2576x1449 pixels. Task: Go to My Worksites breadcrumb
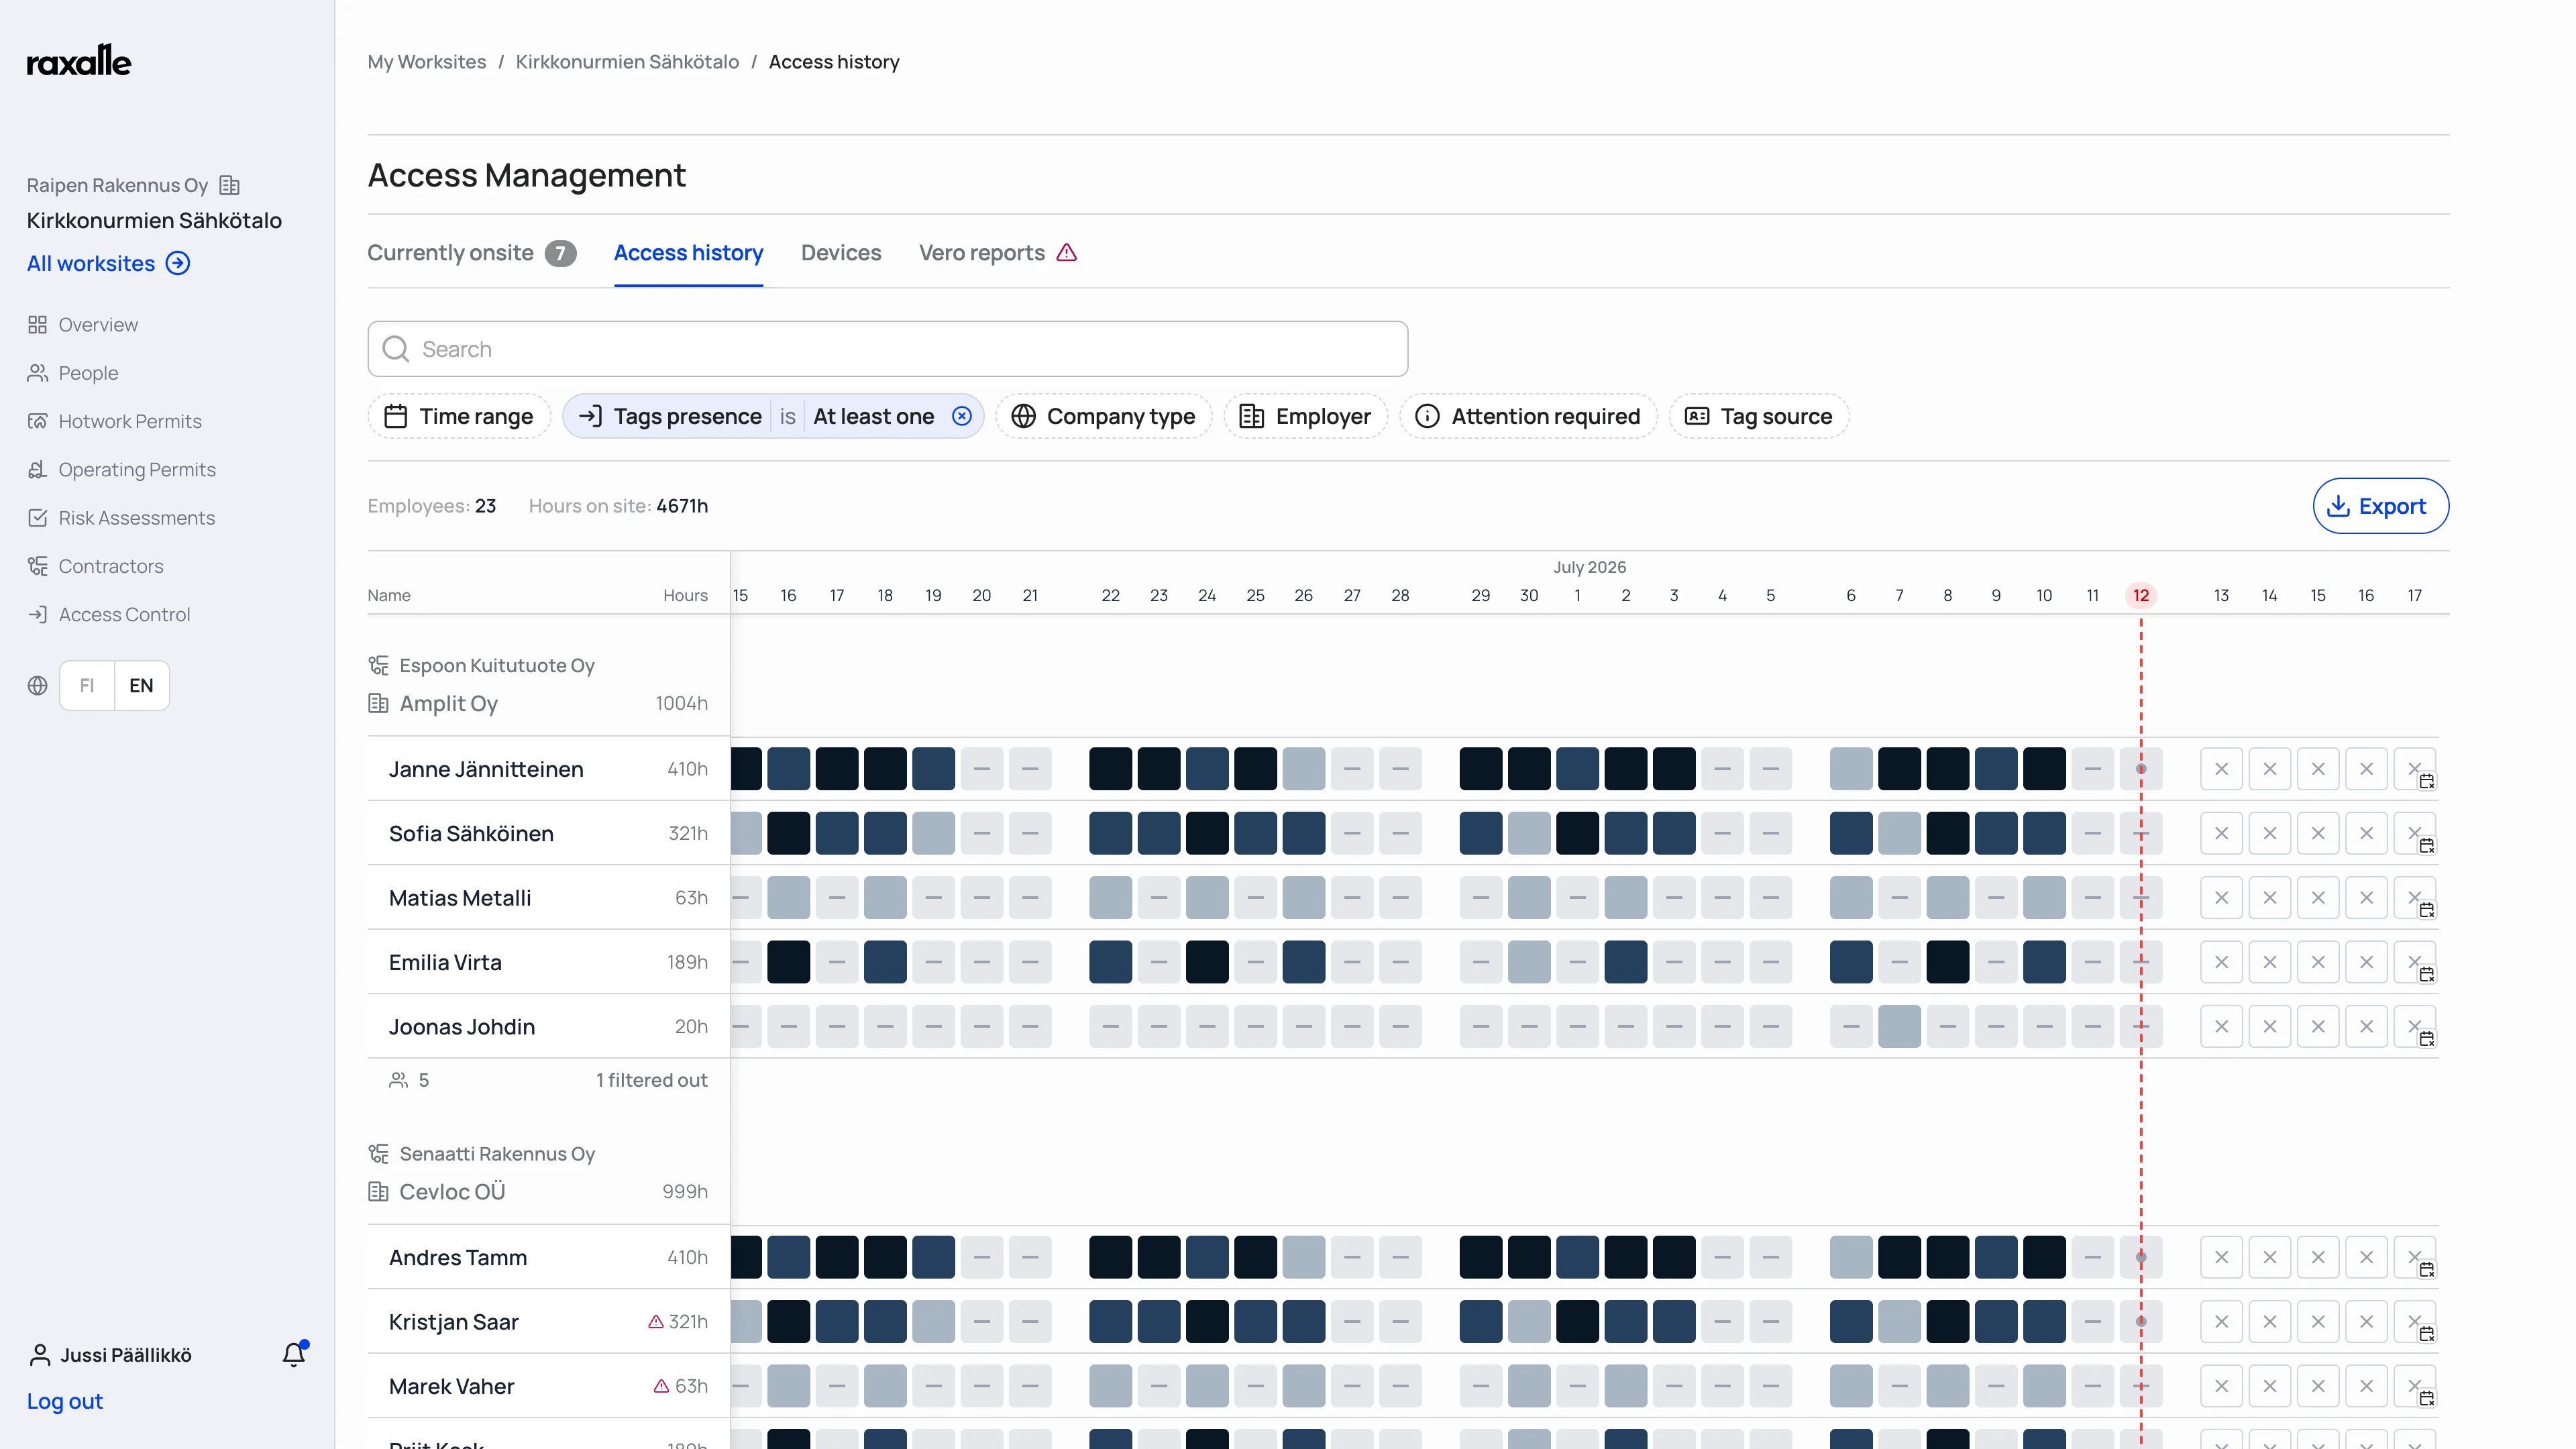427,62
